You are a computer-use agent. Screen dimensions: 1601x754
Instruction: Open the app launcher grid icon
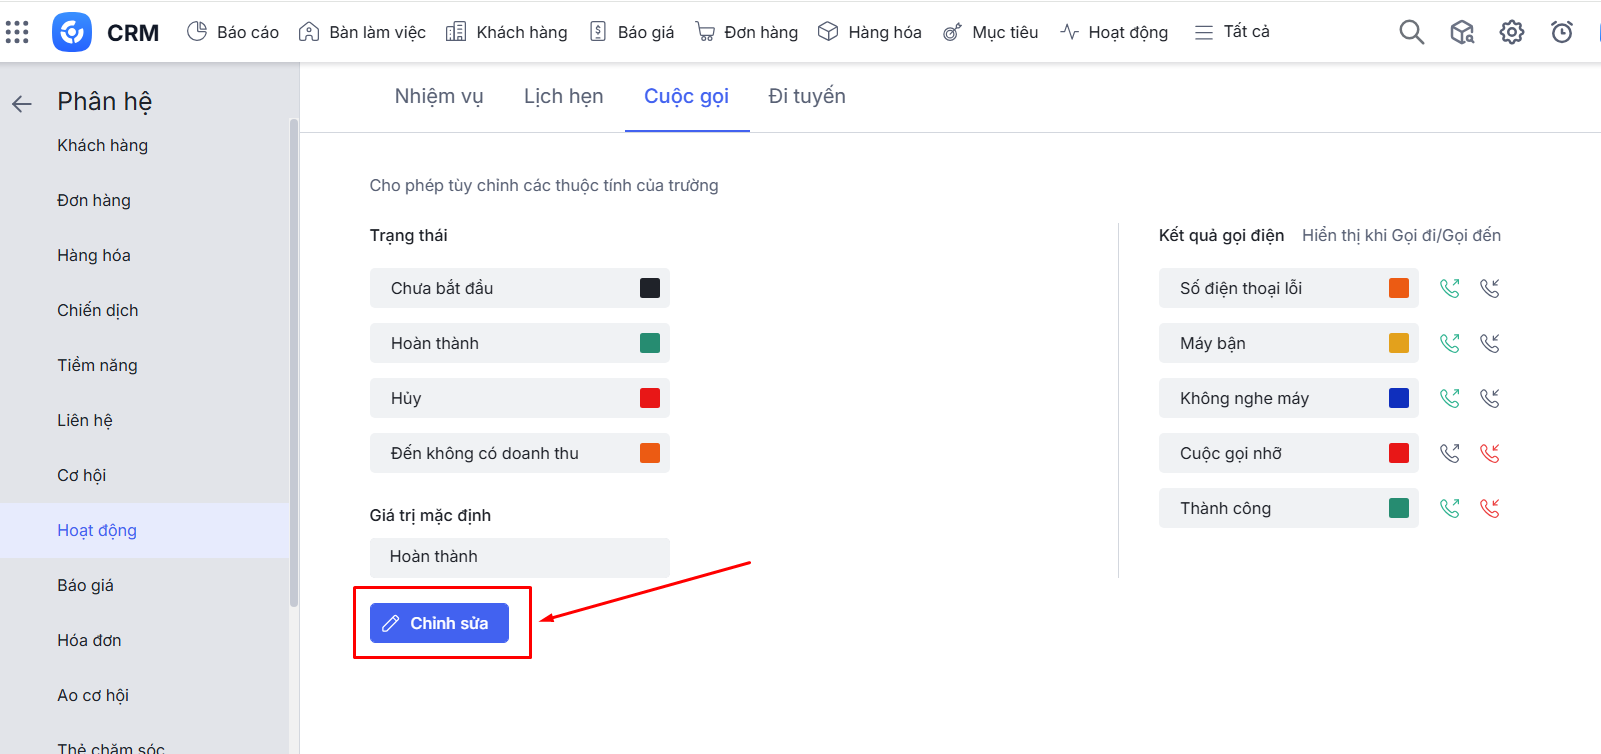click(x=17, y=32)
